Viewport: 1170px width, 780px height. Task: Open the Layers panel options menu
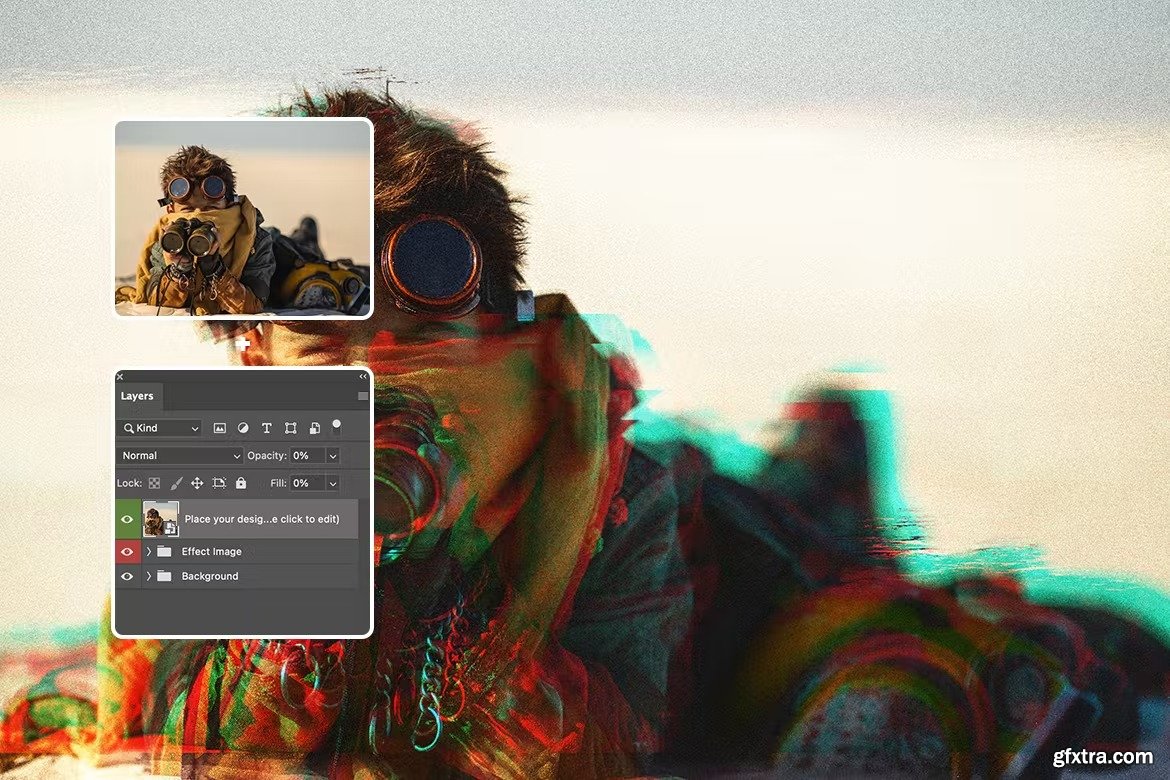(362, 396)
